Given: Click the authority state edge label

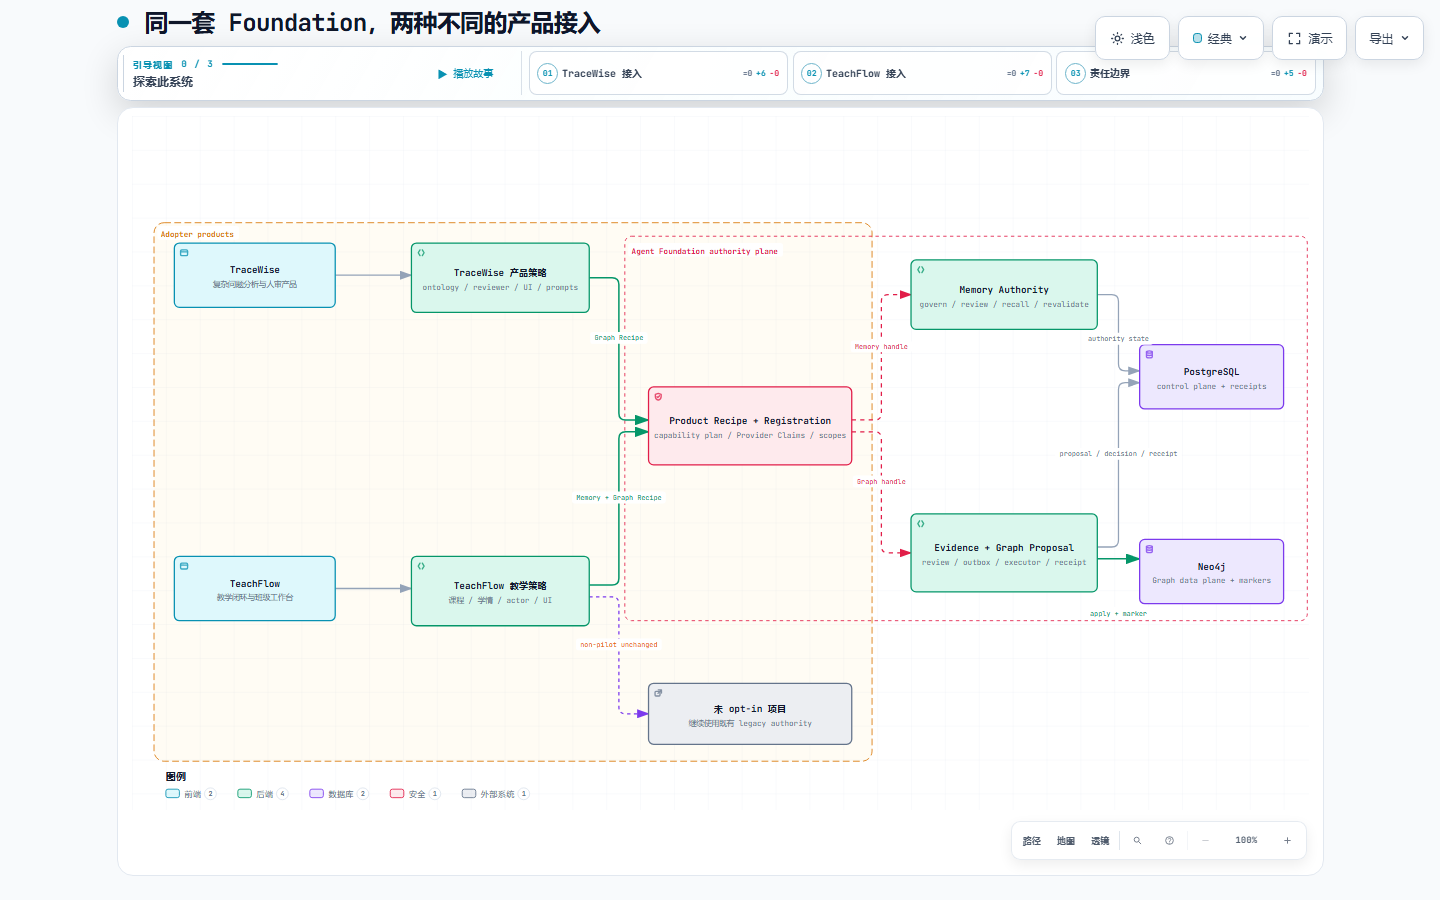Looking at the screenshot, I should (1118, 339).
